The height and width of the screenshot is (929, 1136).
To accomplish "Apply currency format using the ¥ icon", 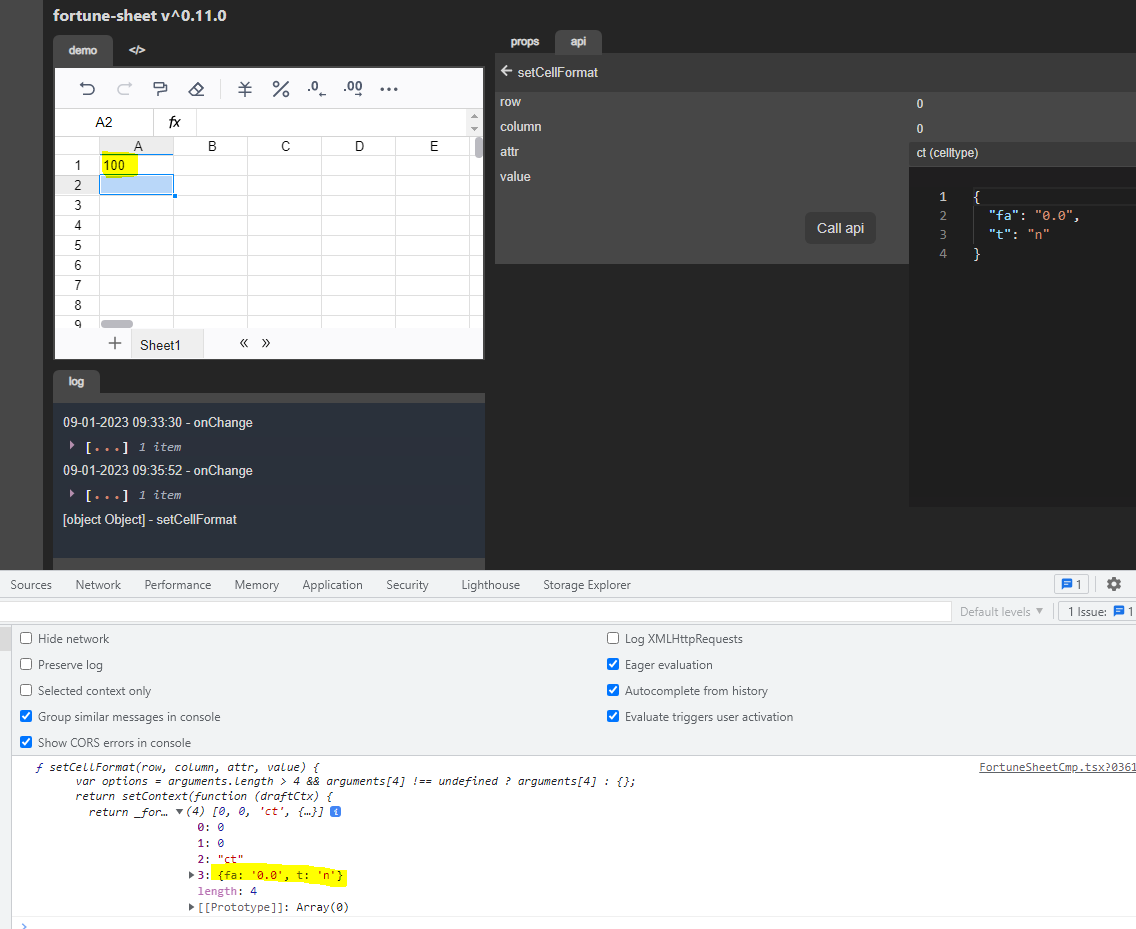I will (x=244, y=89).
